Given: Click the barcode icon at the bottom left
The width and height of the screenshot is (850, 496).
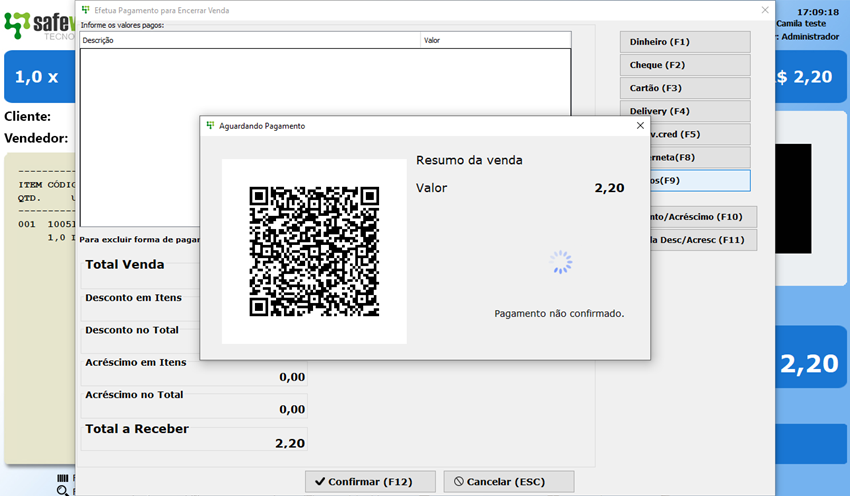Looking at the screenshot, I should [63, 478].
